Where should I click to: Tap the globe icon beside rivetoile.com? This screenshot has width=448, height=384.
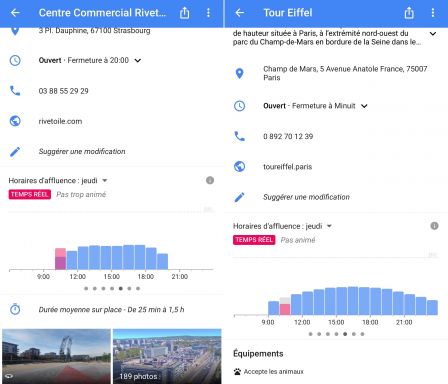coord(15,121)
